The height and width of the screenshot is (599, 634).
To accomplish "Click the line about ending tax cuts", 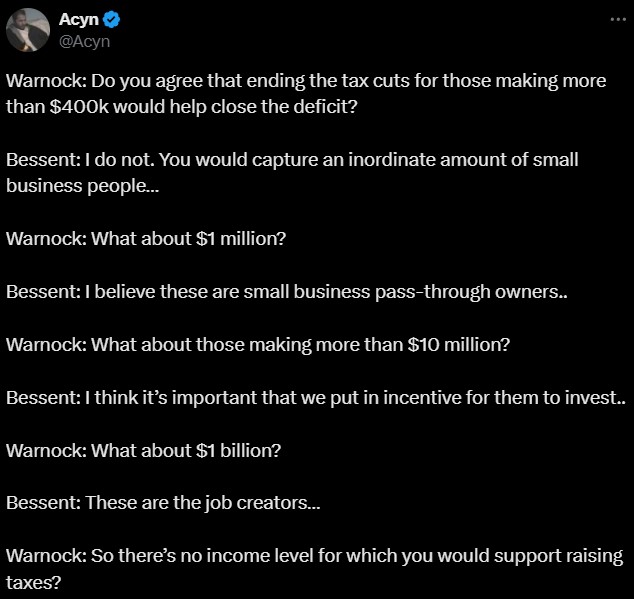I will [x=306, y=81].
